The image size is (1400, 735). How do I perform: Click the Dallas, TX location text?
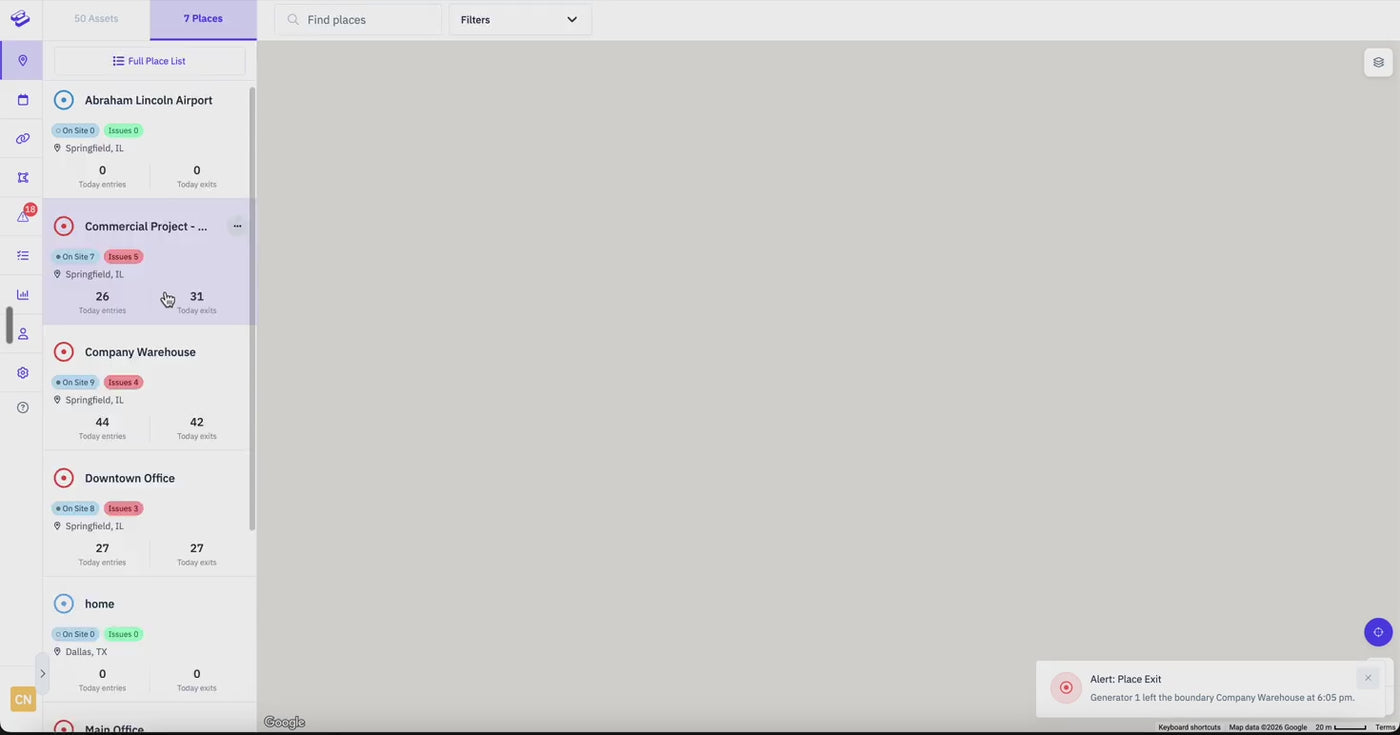[x=88, y=652]
